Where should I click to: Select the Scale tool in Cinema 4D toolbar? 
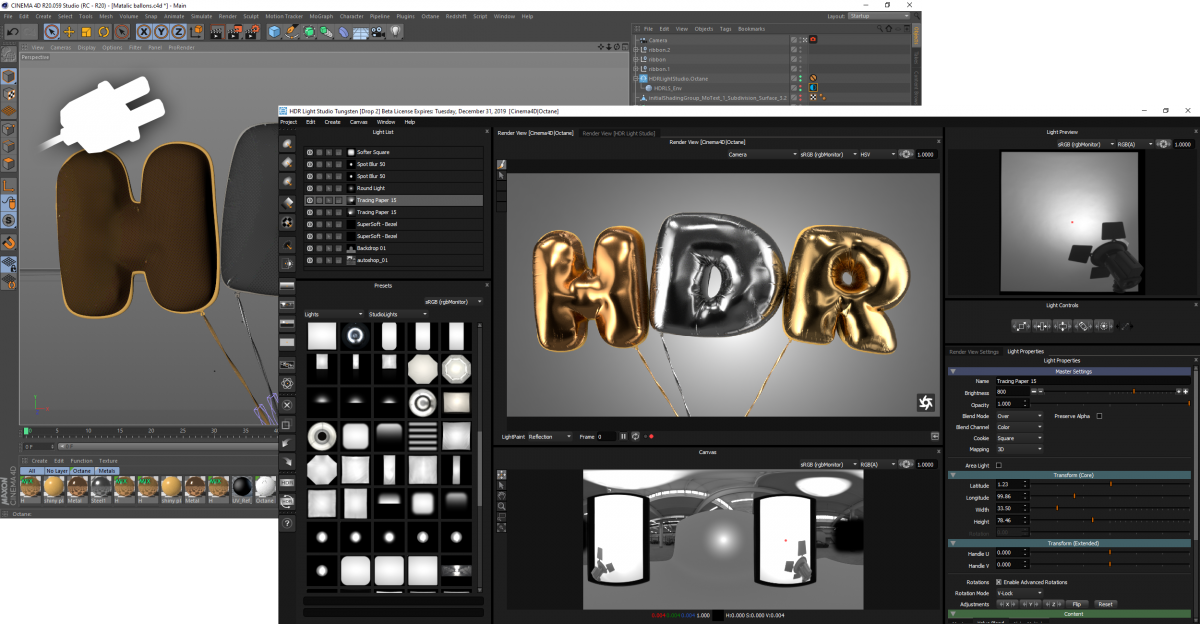coord(87,32)
